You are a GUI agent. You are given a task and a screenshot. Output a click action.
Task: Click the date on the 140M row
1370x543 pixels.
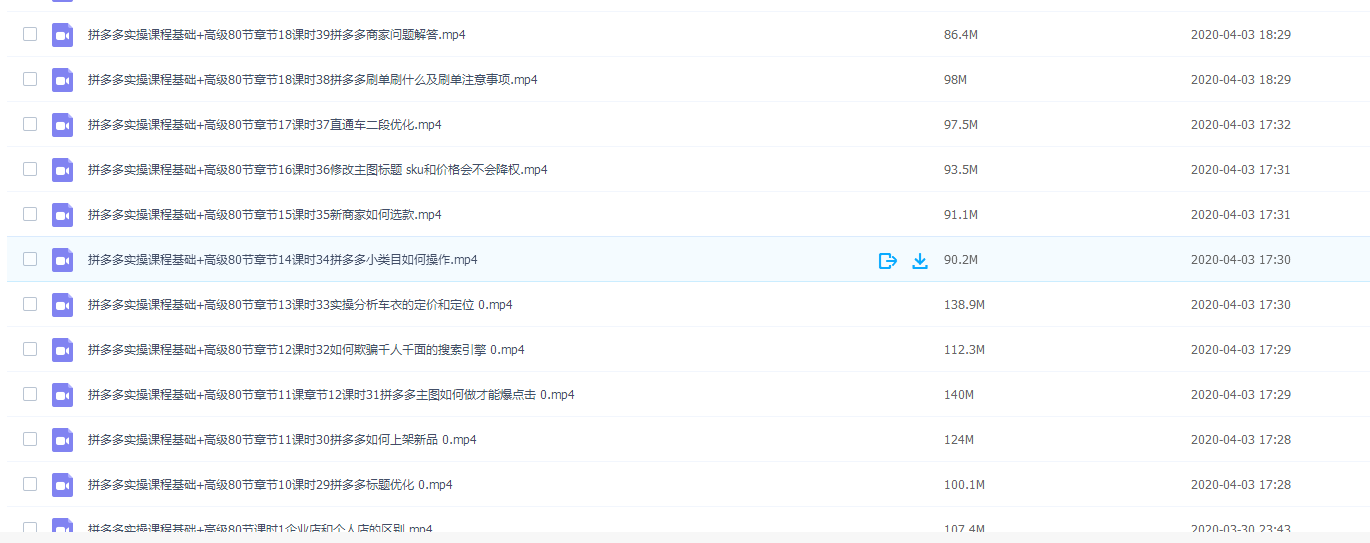point(1241,395)
